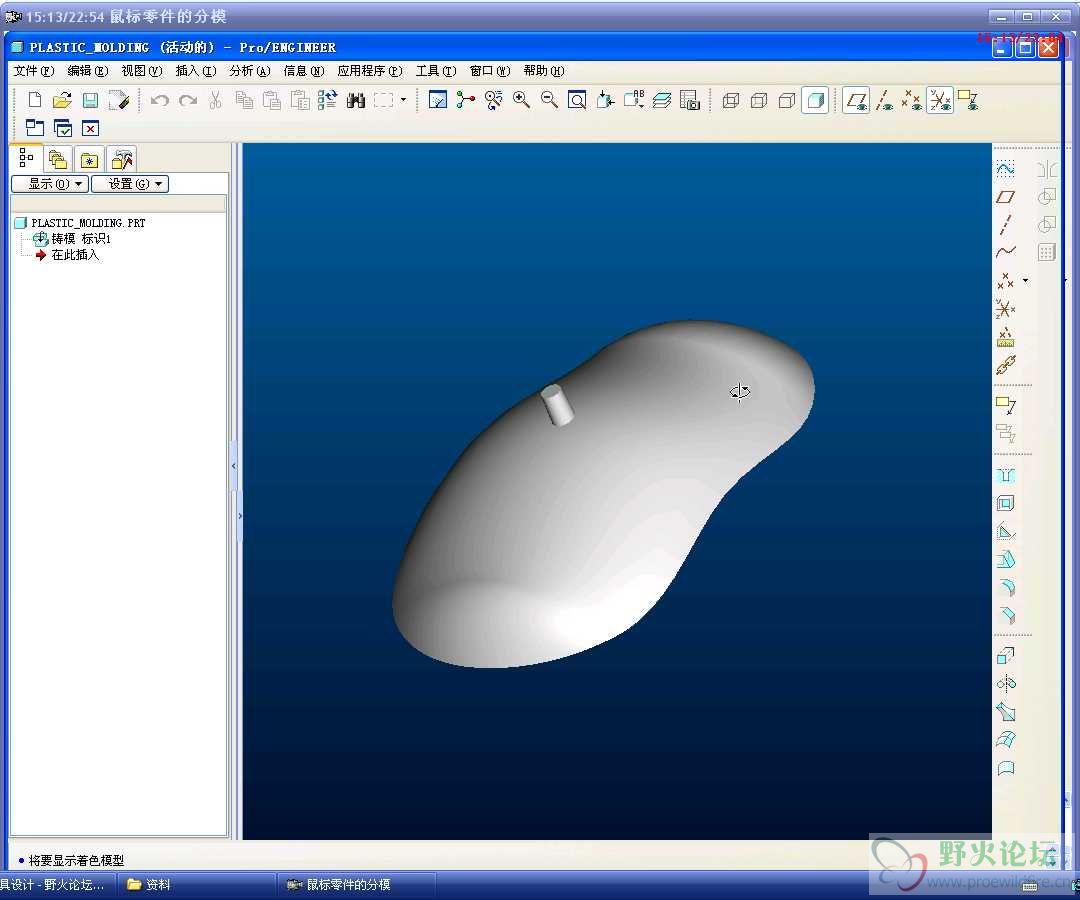This screenshot has height=900, width=1080.
Task: Click the hole tool icon
Action: click(x=1006, y=476)
